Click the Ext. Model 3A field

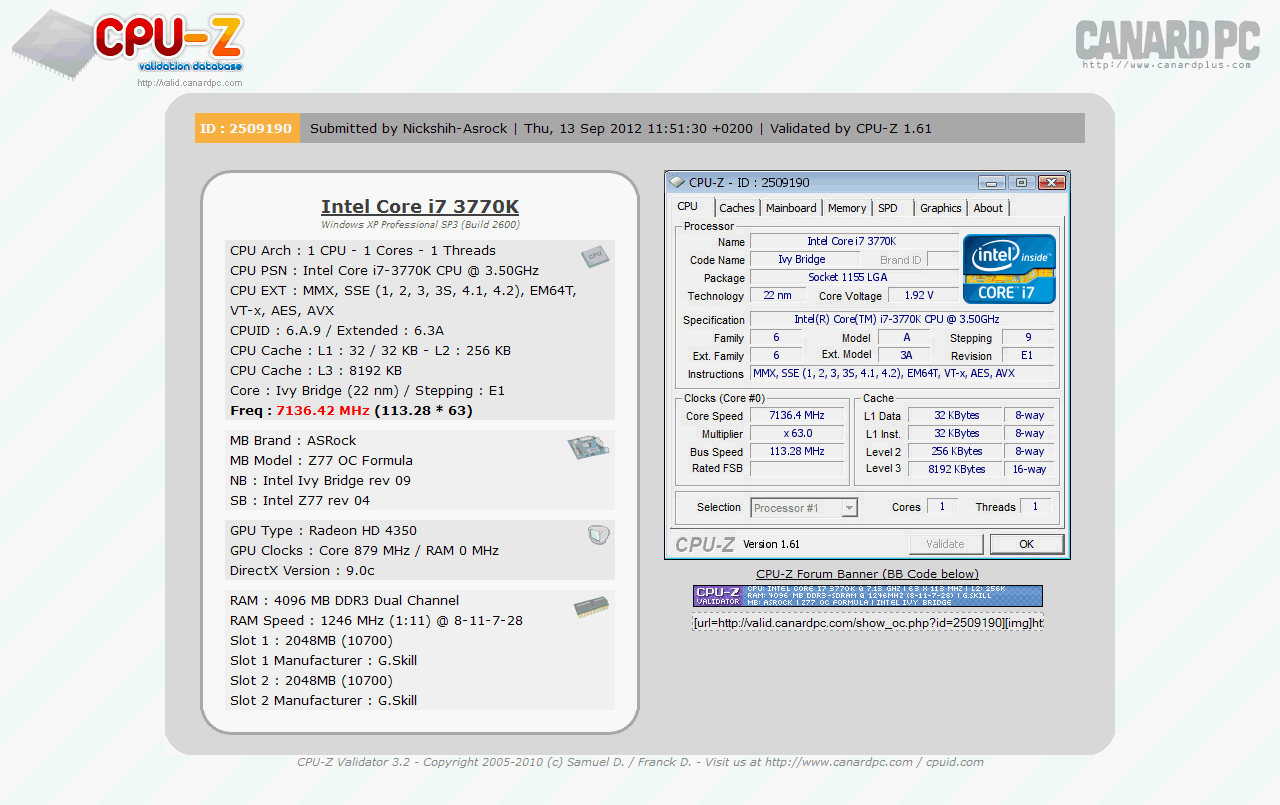tap(906, 356)
